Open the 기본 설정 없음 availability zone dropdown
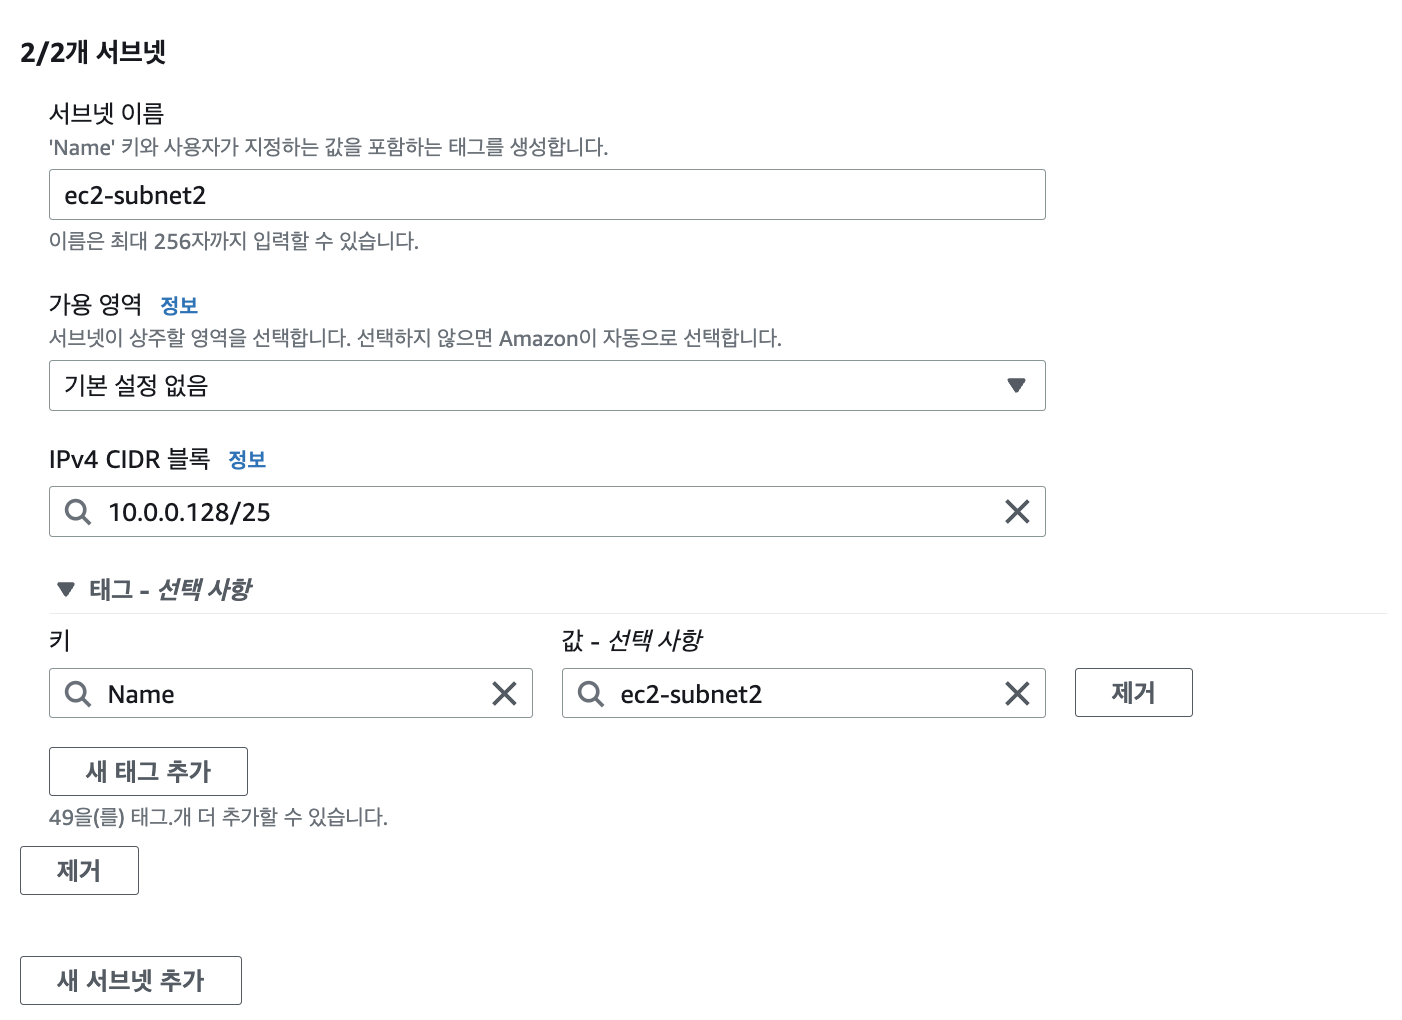The height and width of the screenshot is (1020, 1402). [x=547, y=386]
